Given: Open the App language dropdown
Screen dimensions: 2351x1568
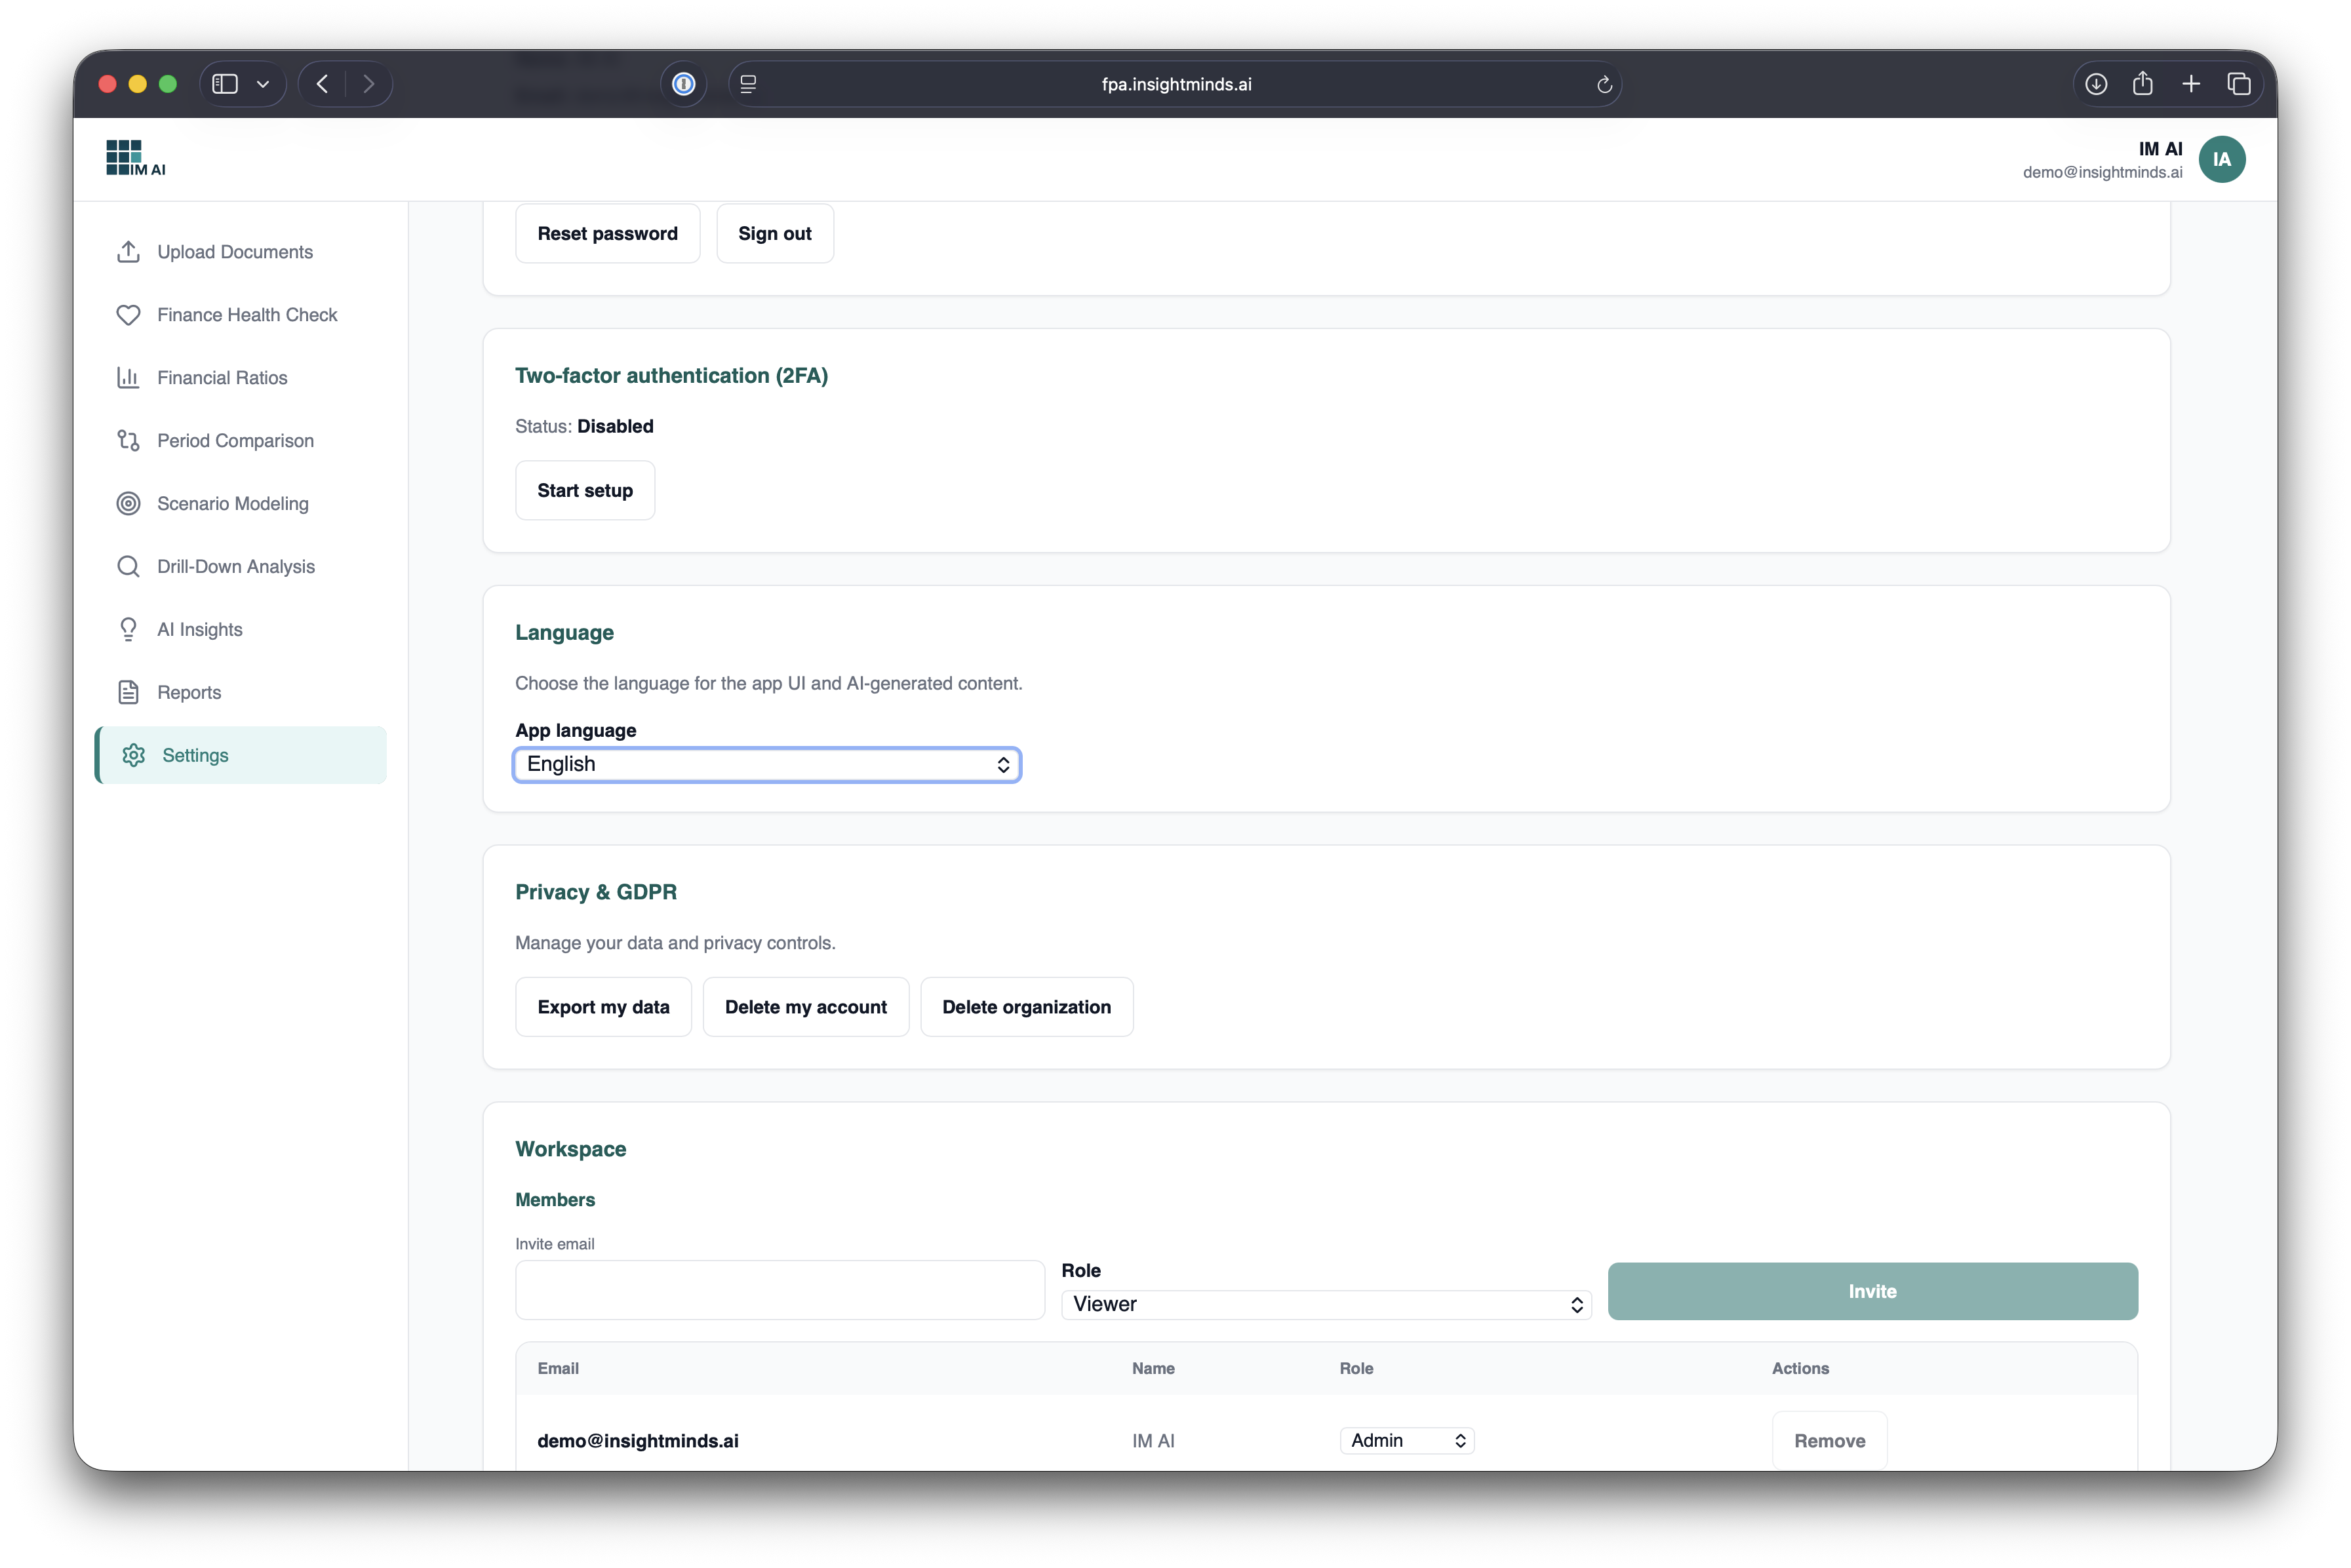Looking at the screenshot, I should 767,765.
